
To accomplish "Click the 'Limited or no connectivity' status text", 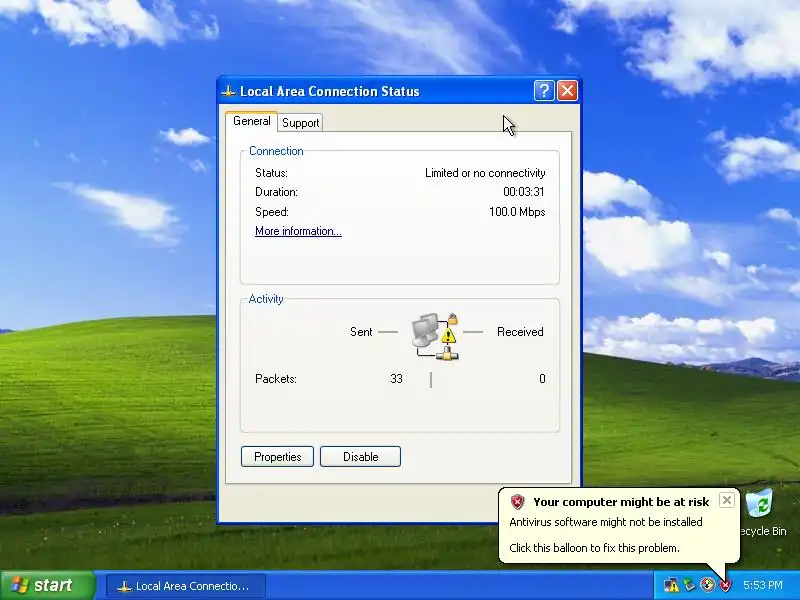I will click(485, 173).
